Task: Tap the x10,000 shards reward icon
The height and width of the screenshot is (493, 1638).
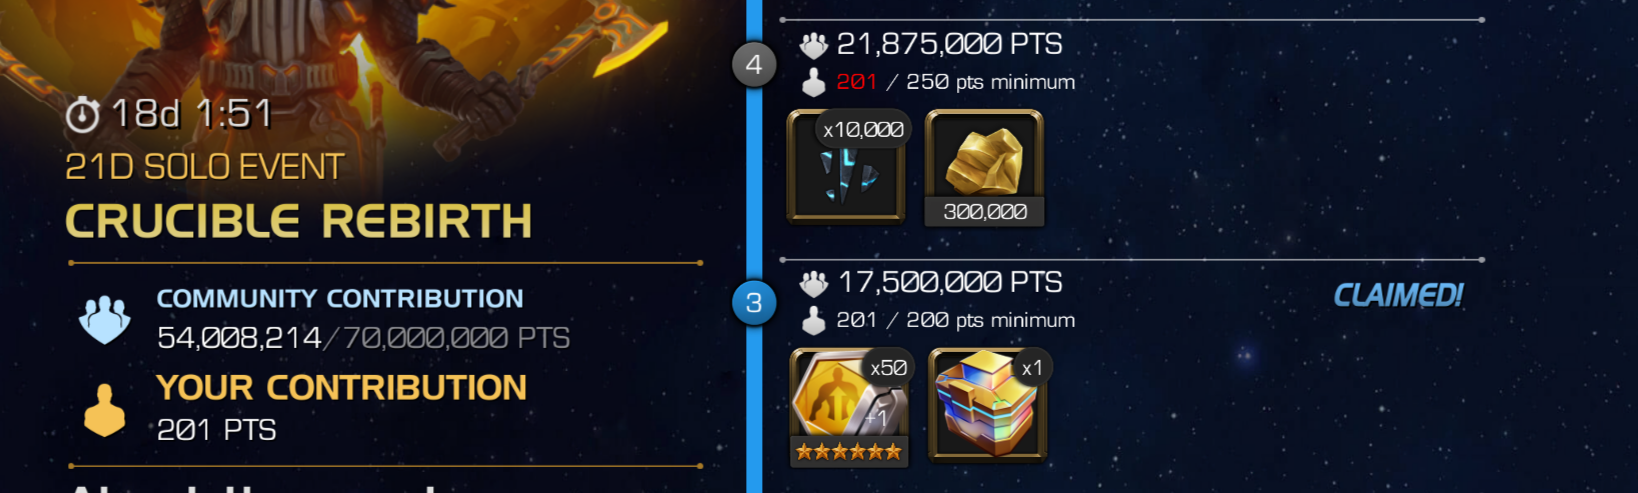Action: click(847, 166)
